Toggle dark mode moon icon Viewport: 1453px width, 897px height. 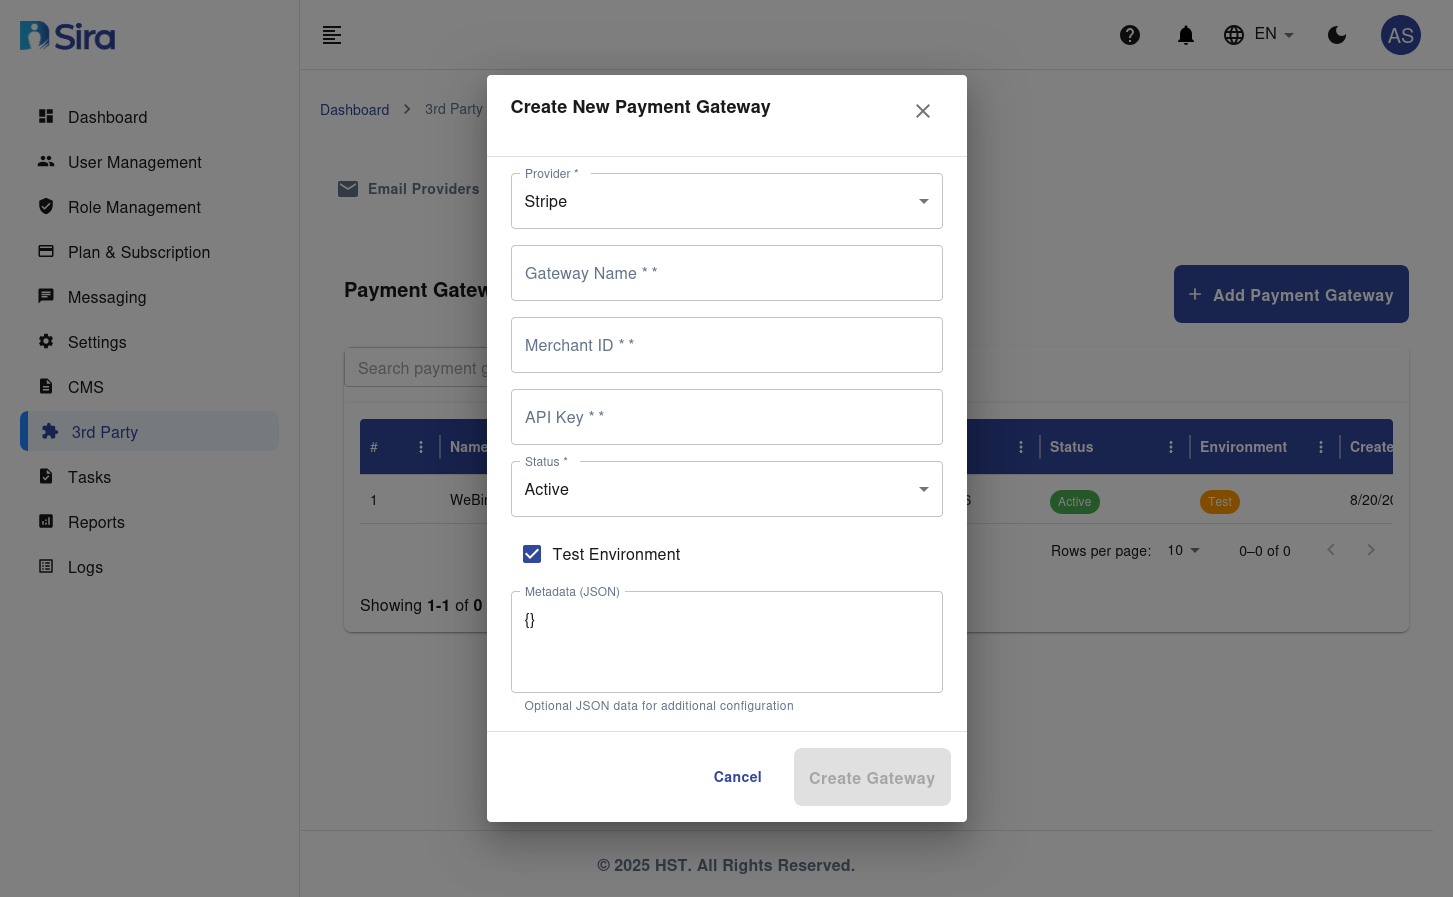(x=1337, y=35)
